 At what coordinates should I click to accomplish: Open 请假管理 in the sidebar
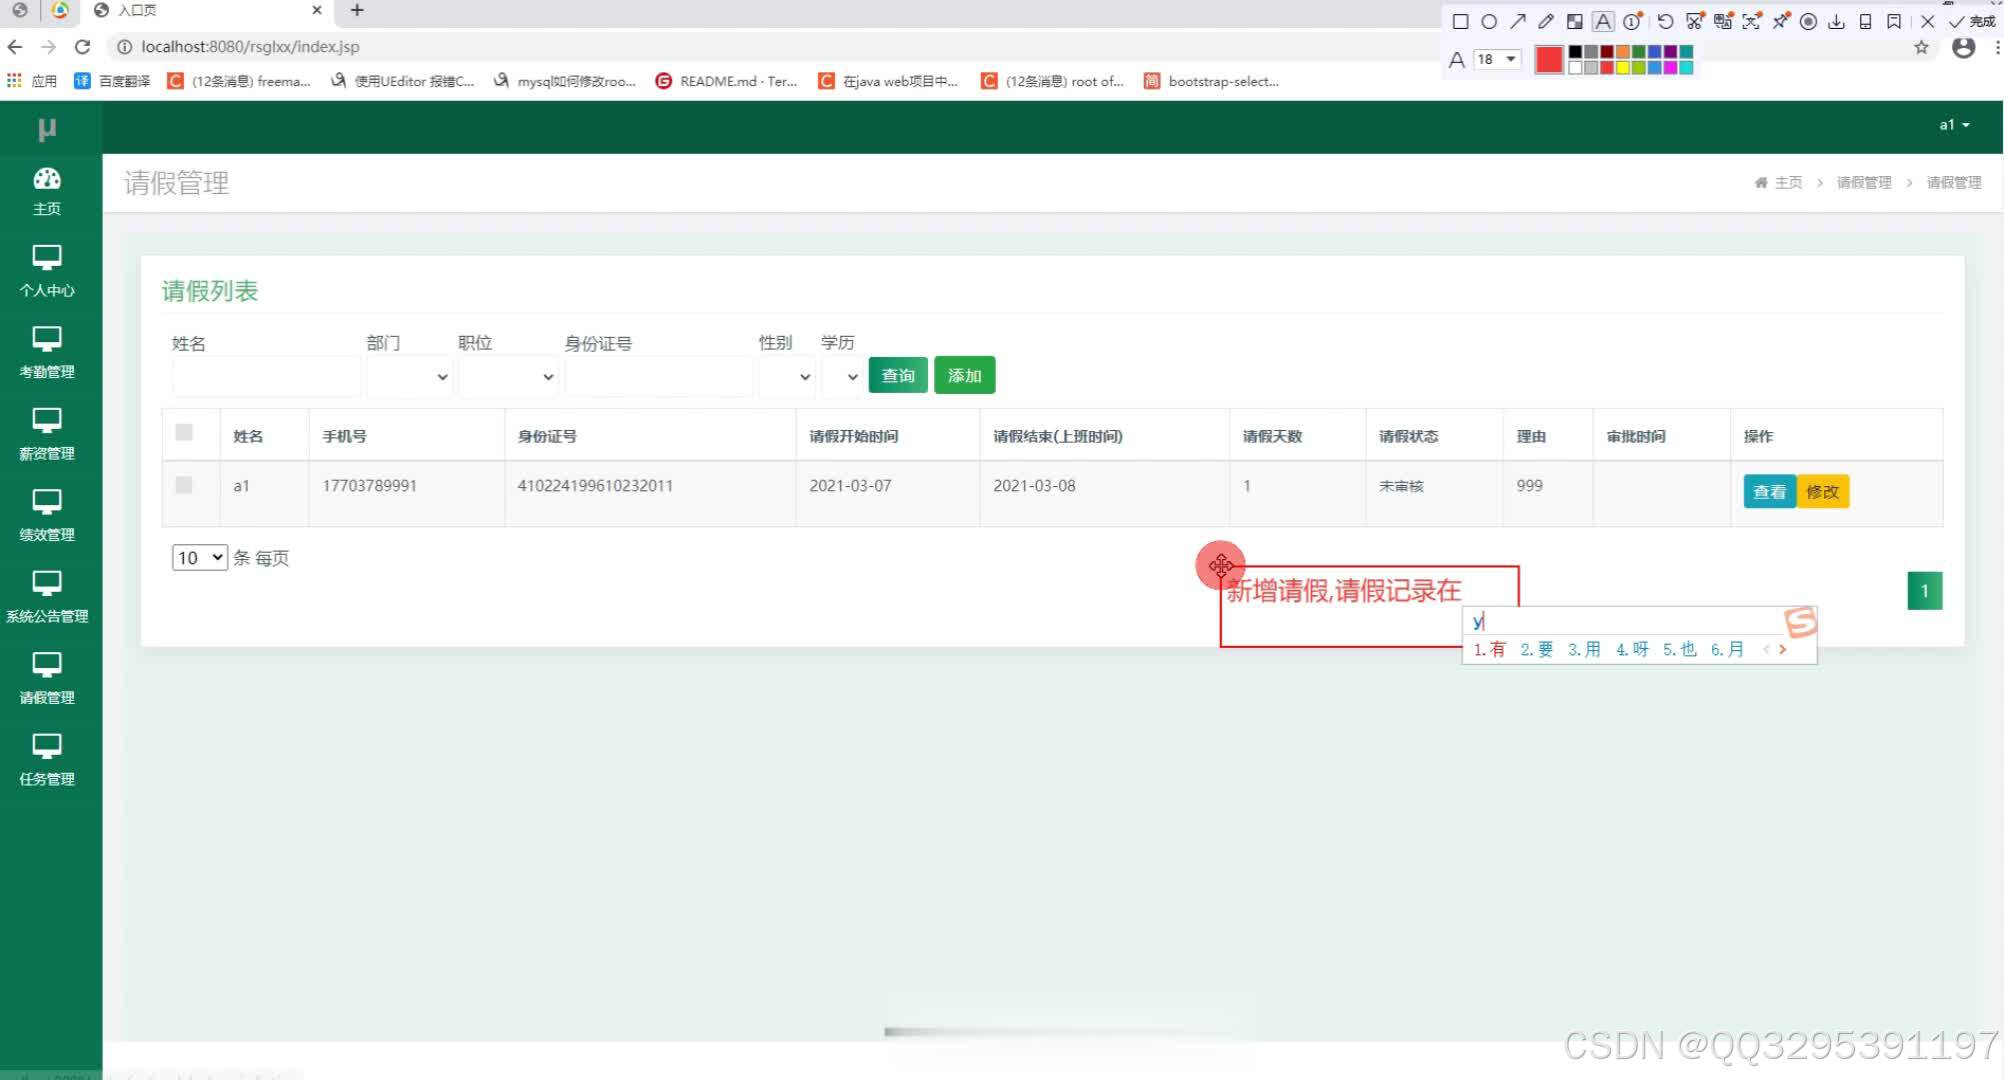[47, 679]
